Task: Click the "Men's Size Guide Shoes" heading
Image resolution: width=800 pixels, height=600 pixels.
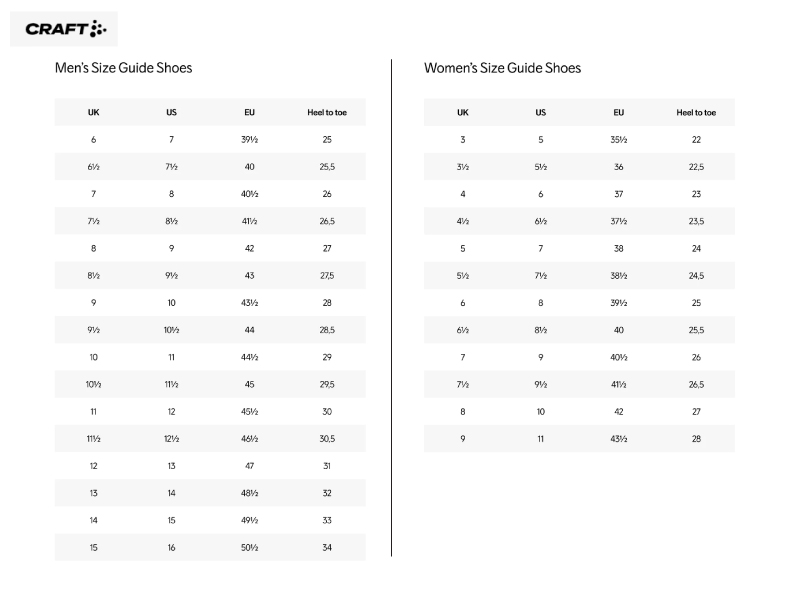Action: pos(123,68)
